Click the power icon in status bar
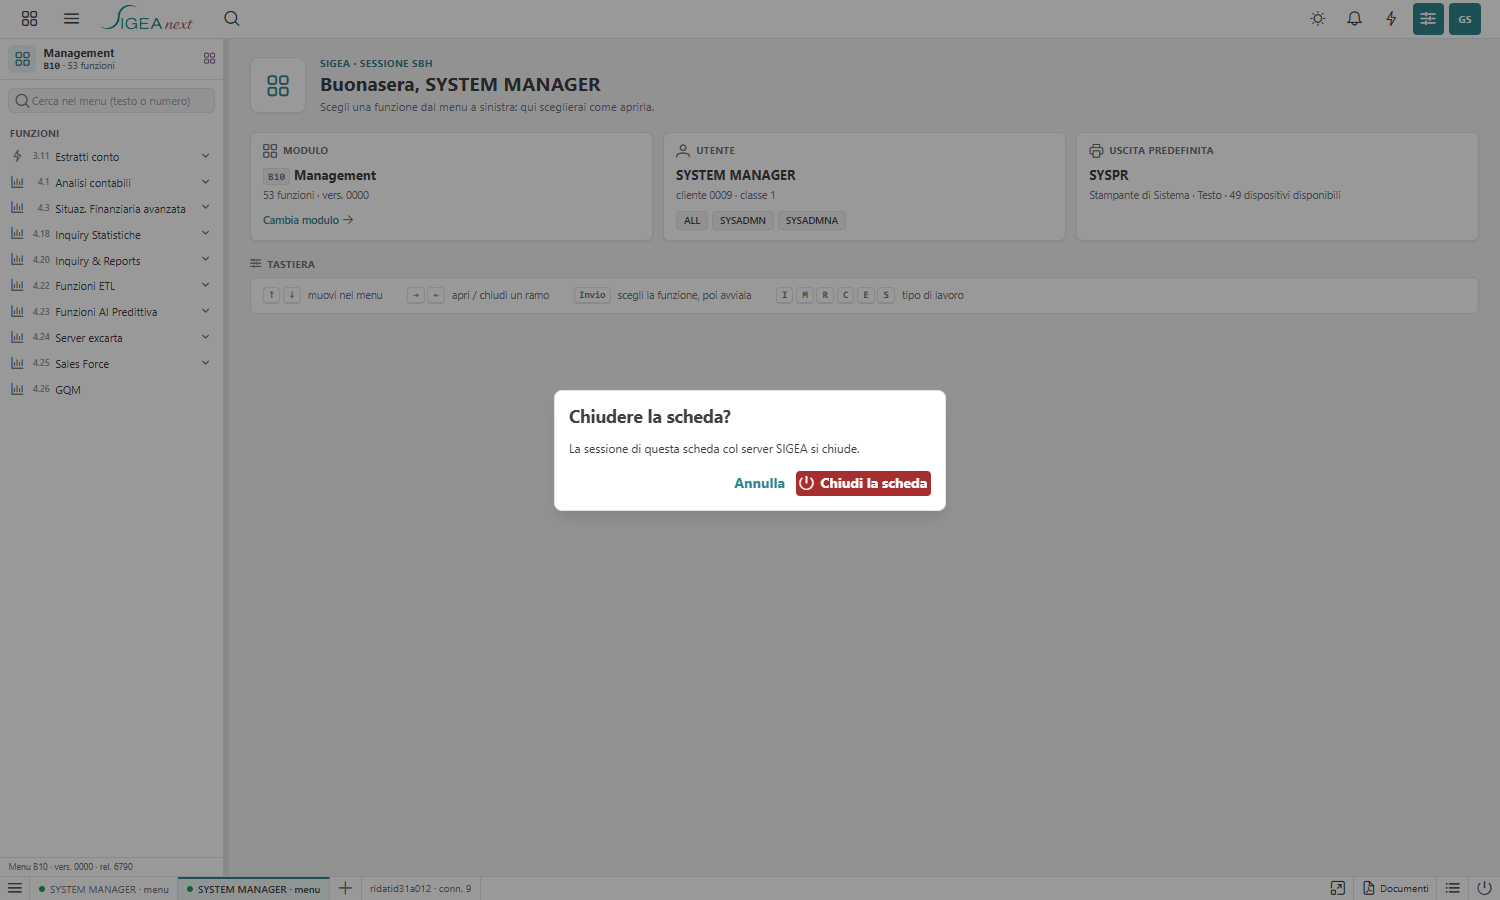 pos(1484,888)
